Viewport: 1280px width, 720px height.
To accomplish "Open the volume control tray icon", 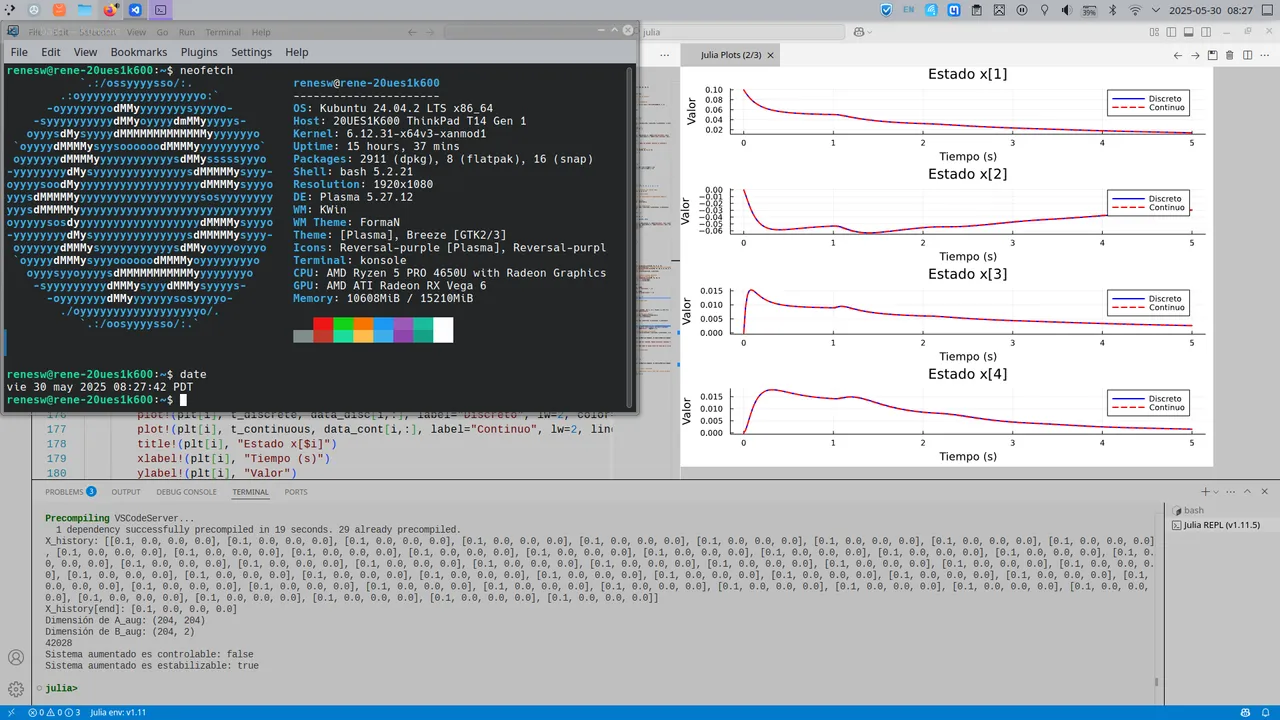I will click(1067, 10).
